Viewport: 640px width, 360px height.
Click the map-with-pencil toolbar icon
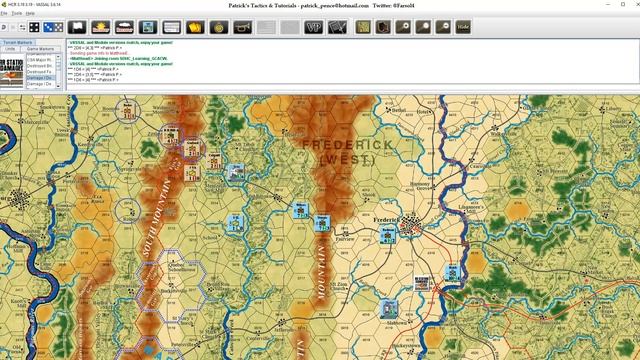click(x=338, y=27)
